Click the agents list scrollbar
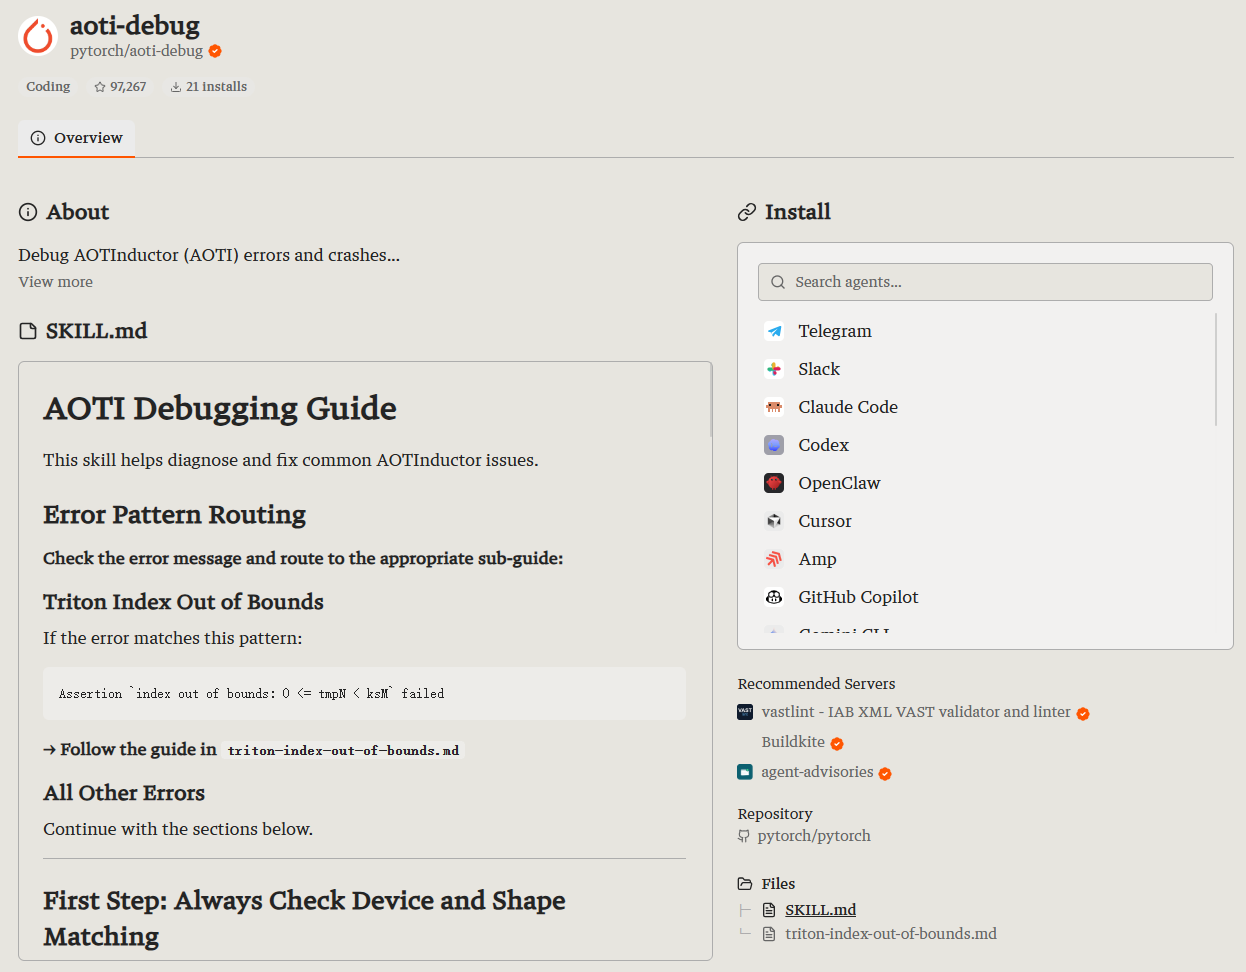The image size is (1246, 972). (x=1216, y=370)
